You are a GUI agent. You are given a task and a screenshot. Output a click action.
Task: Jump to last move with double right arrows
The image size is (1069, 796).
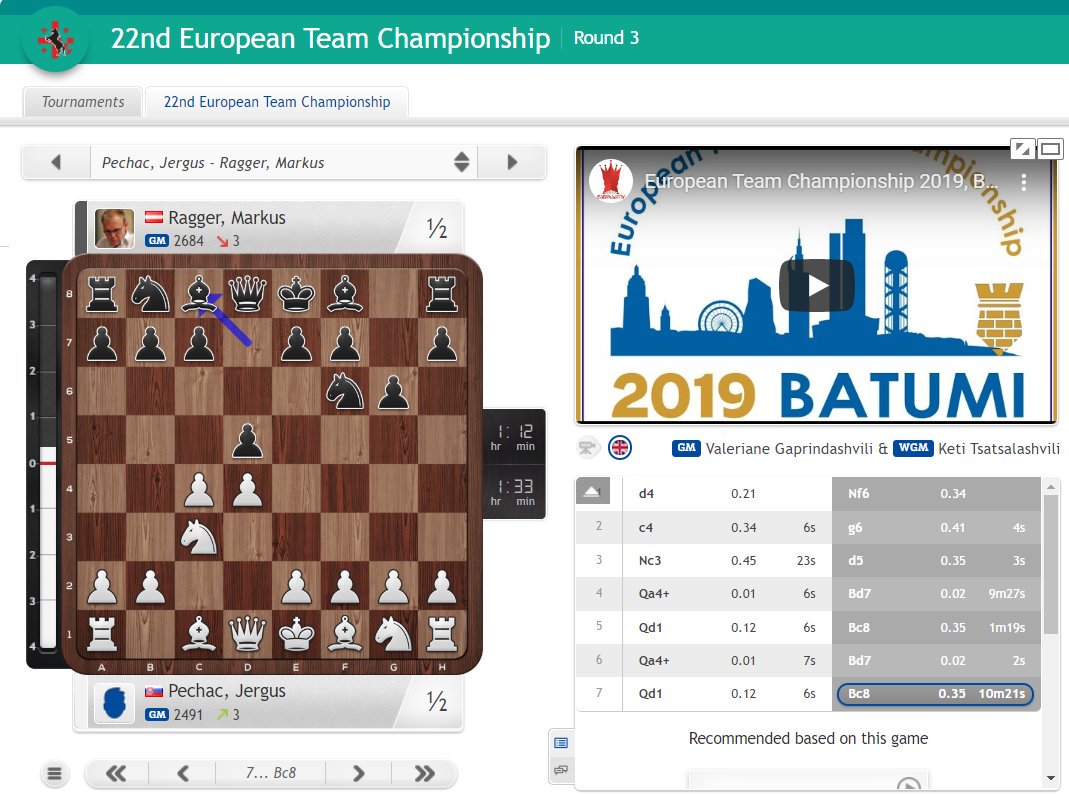click(x=424, y=774)
